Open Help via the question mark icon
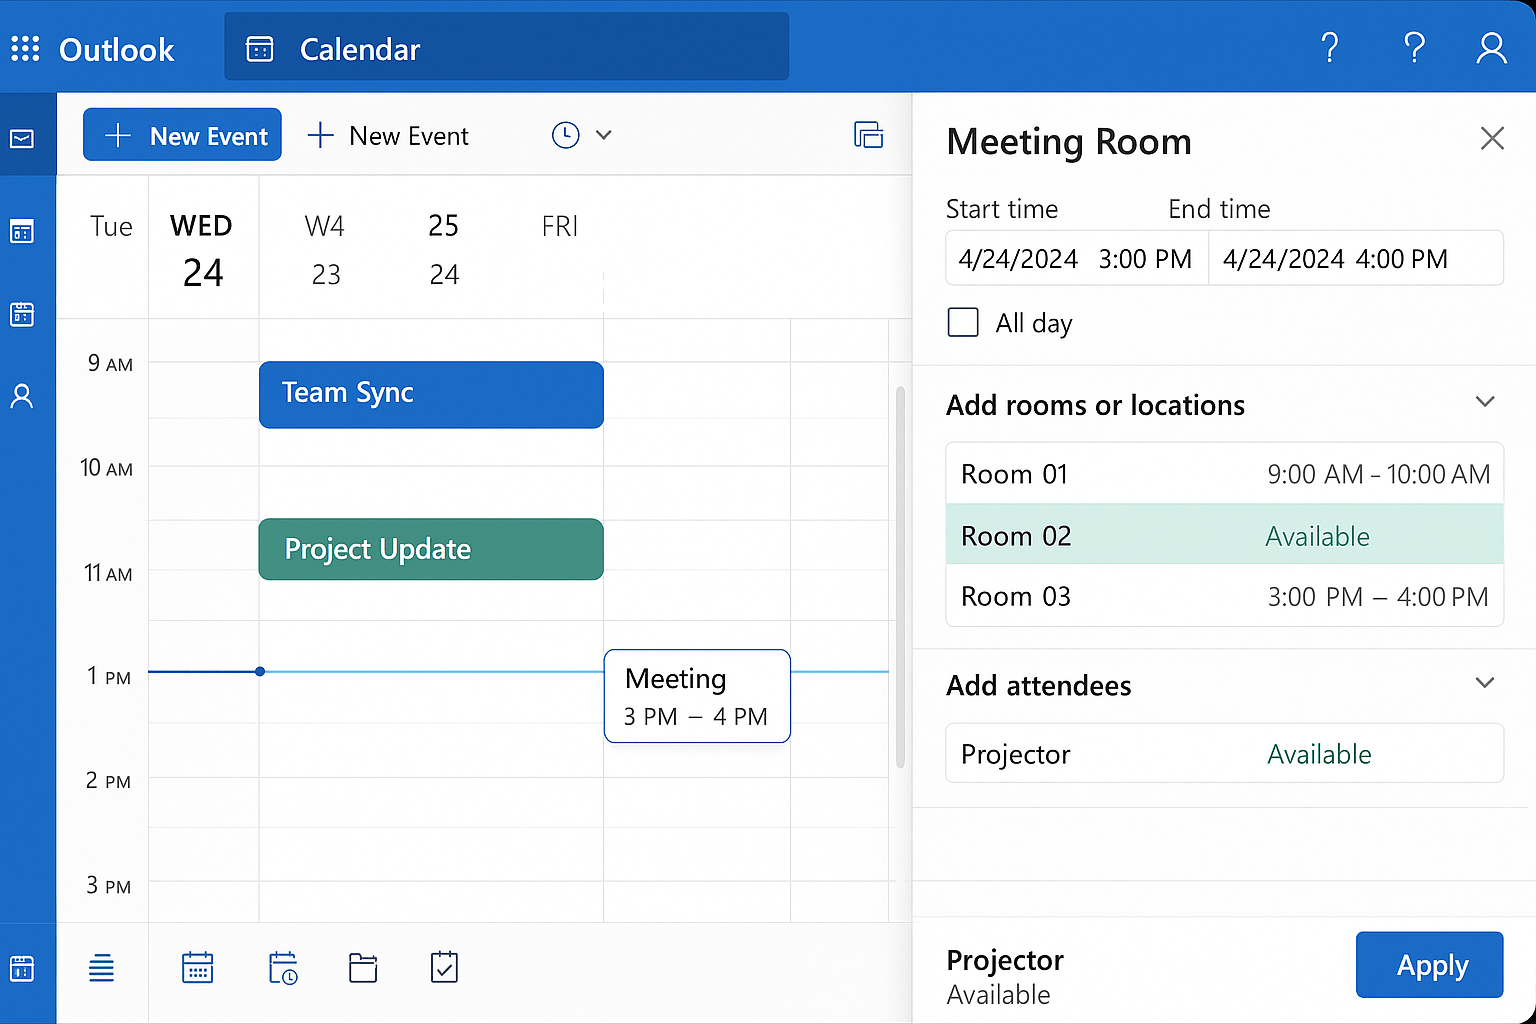The width and height of the screenshot is (1536, 1024). [1330, 47]
